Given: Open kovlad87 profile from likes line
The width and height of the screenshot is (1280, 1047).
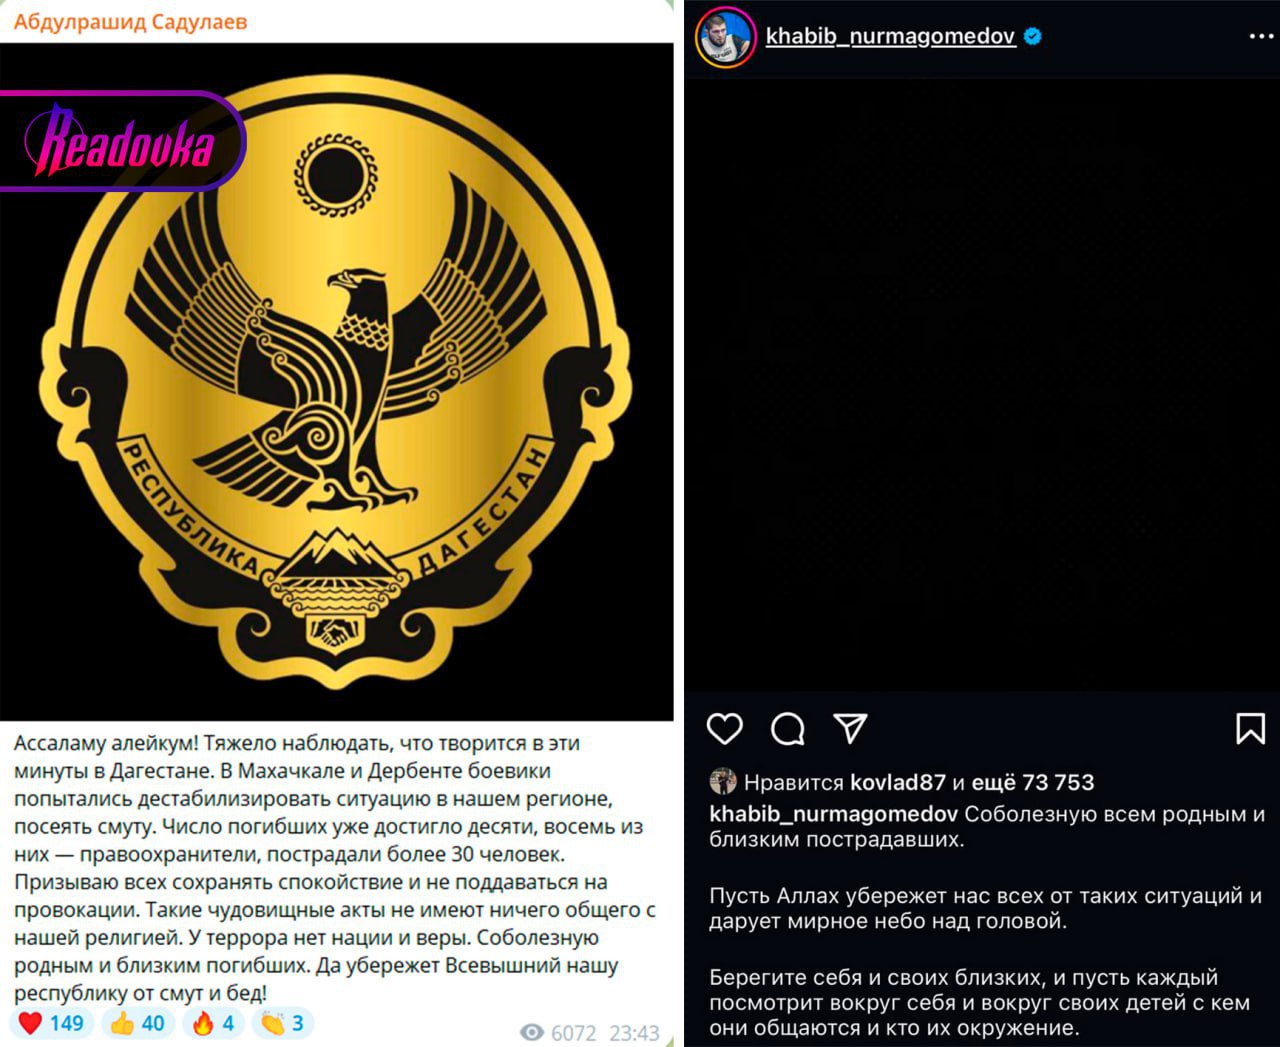Looking at the screenshot, I should (897, 783).
